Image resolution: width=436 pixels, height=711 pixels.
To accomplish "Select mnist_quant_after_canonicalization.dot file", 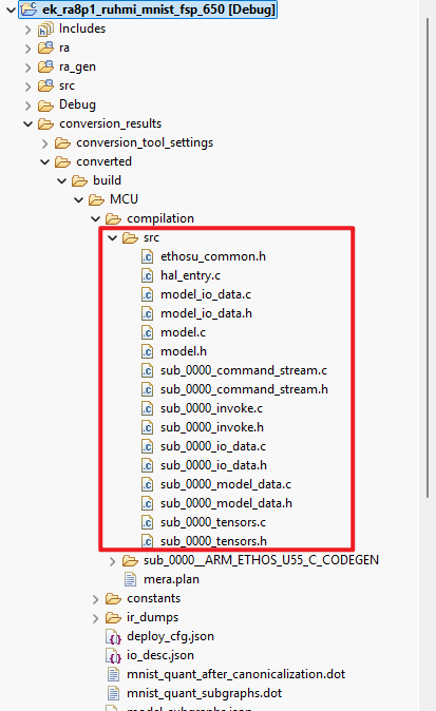I will point(236,674).
